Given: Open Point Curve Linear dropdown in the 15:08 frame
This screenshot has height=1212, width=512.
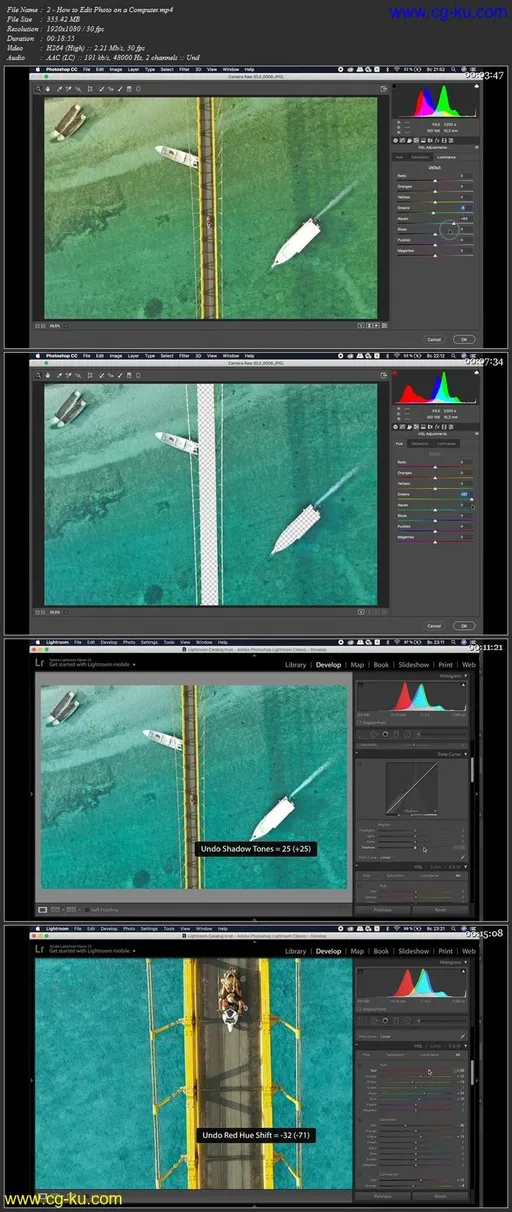Looking at the screenshot, I should tap(387, 1036).
